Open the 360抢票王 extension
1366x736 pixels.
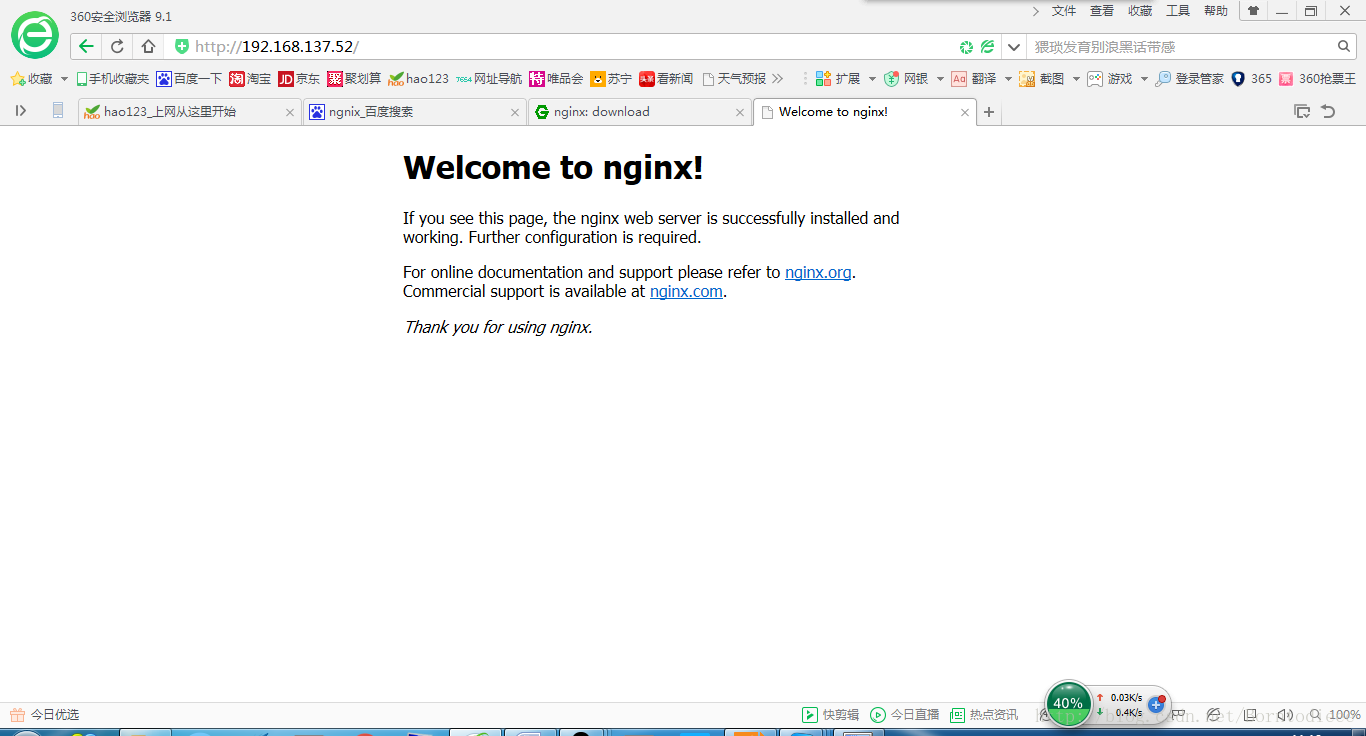click(x=1317, y=78)
